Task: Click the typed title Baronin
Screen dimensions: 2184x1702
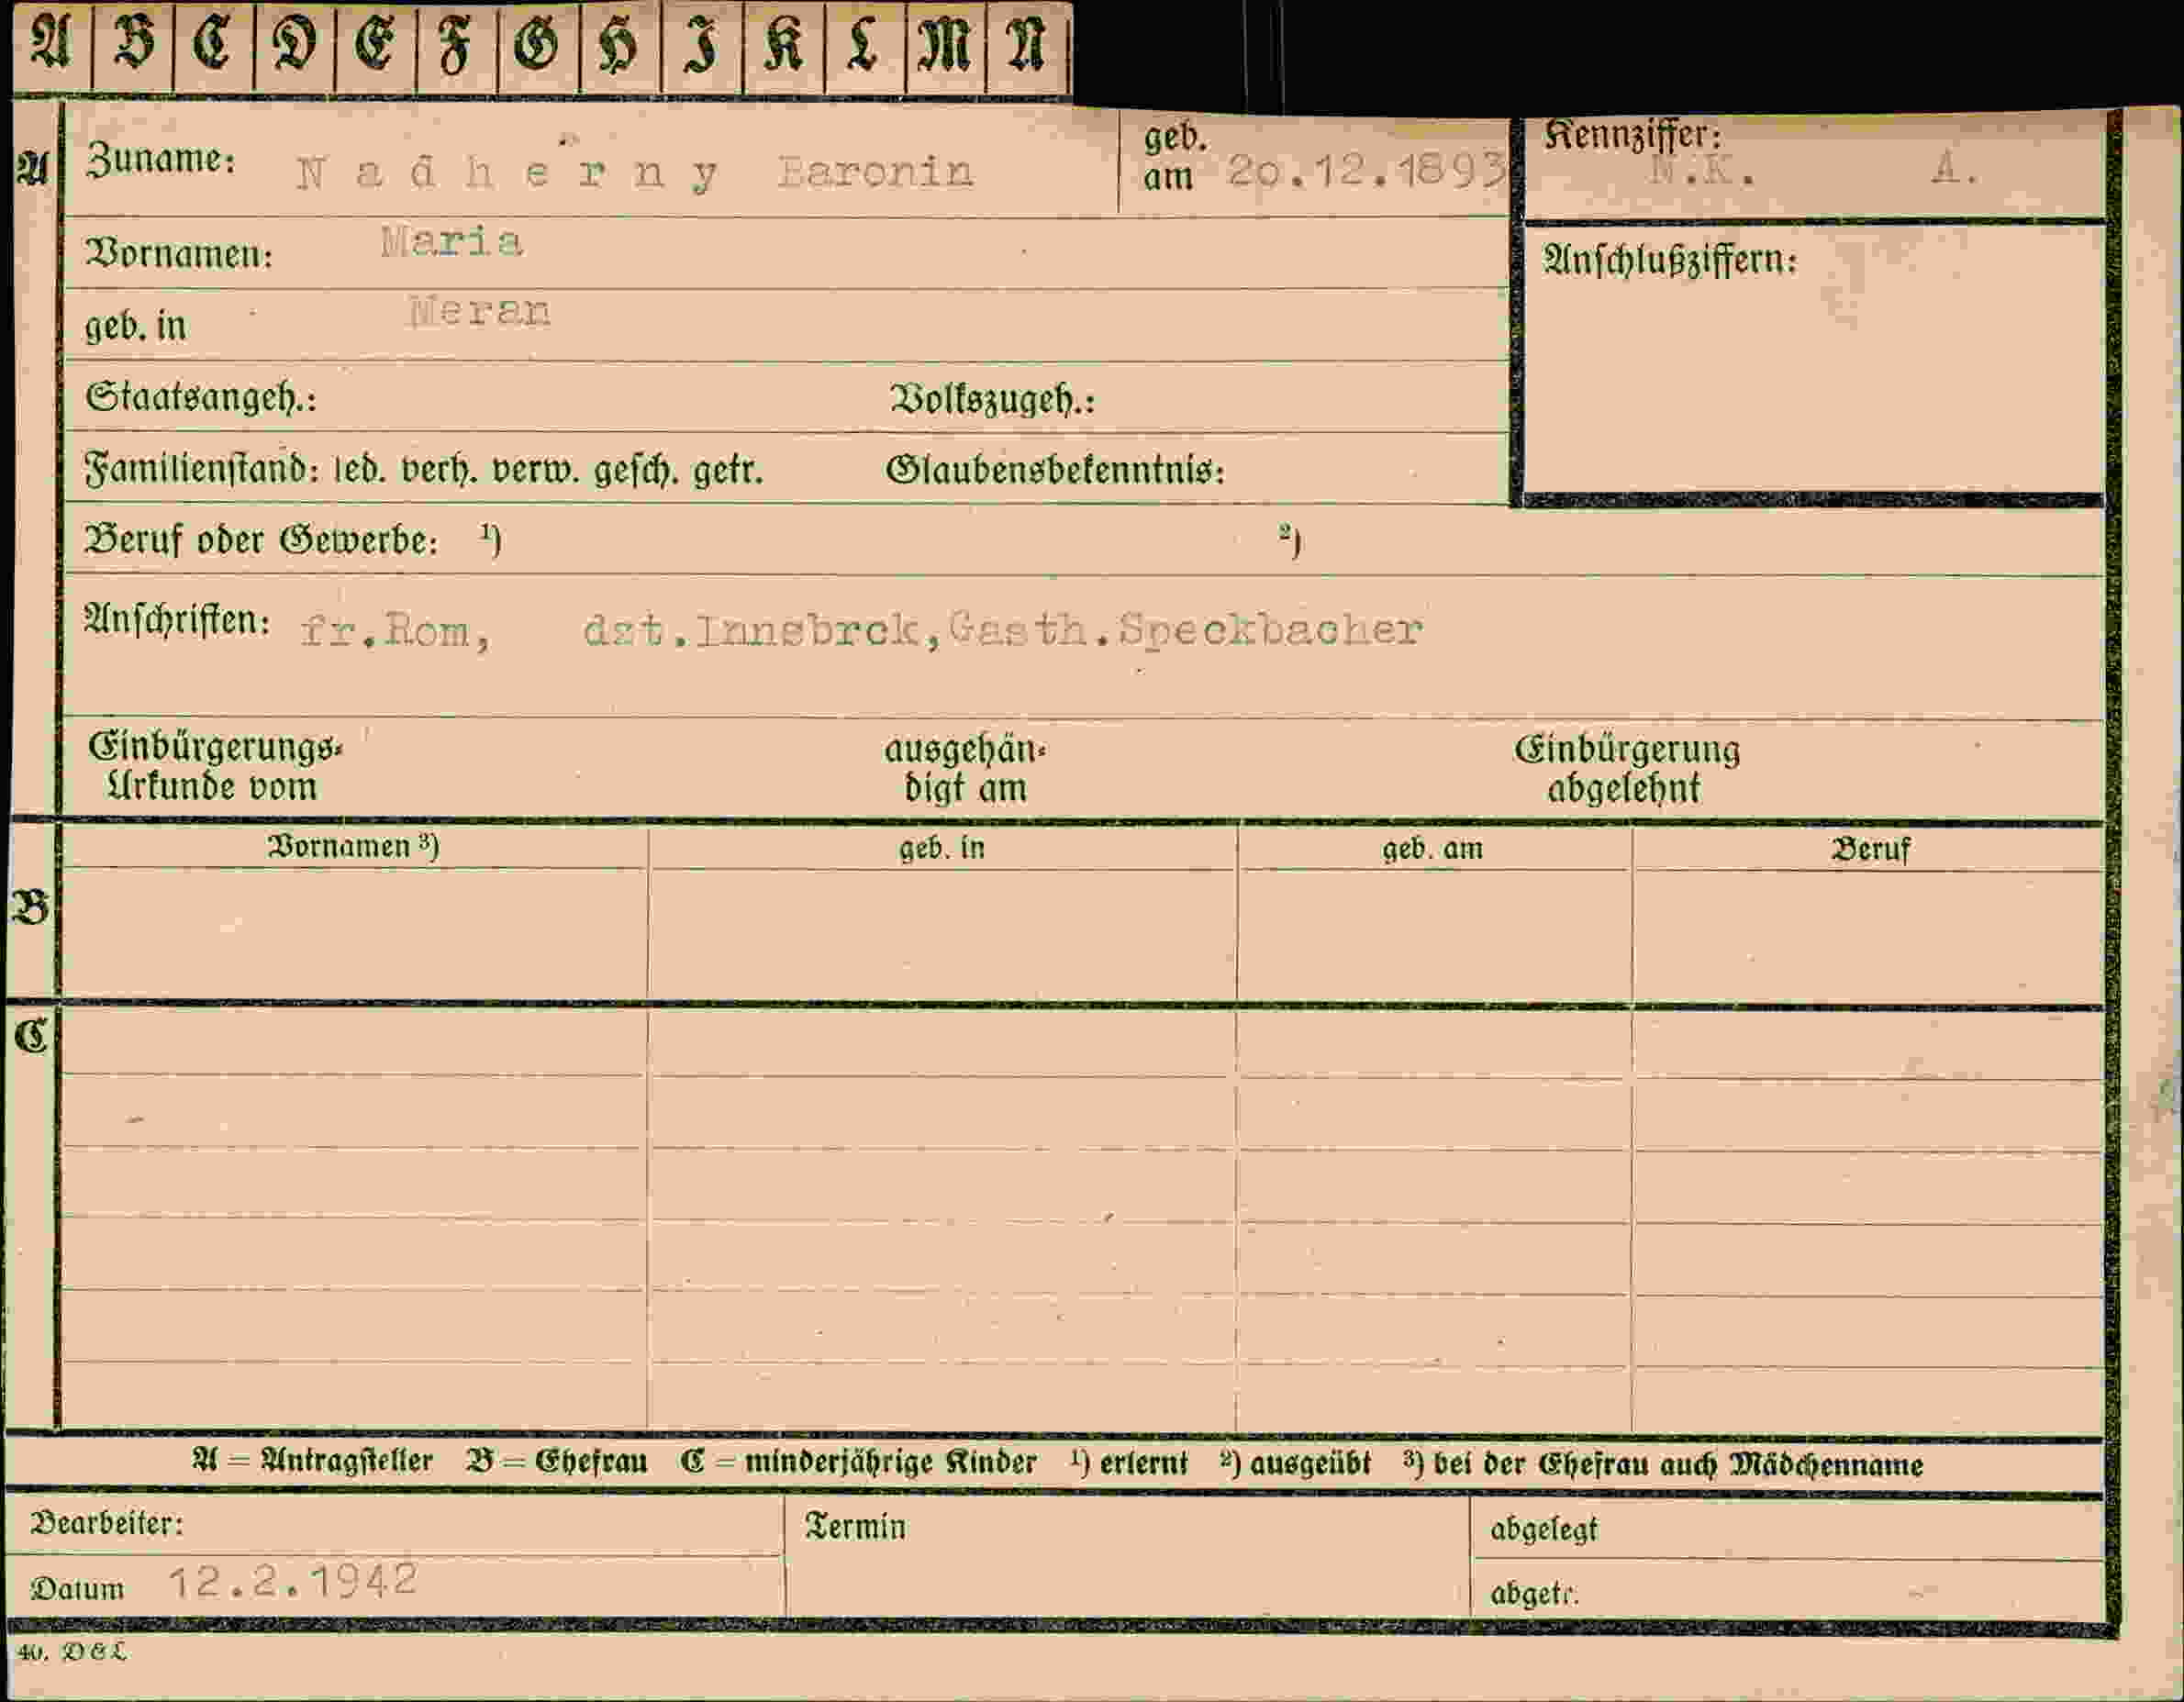Action: [875, 171]
